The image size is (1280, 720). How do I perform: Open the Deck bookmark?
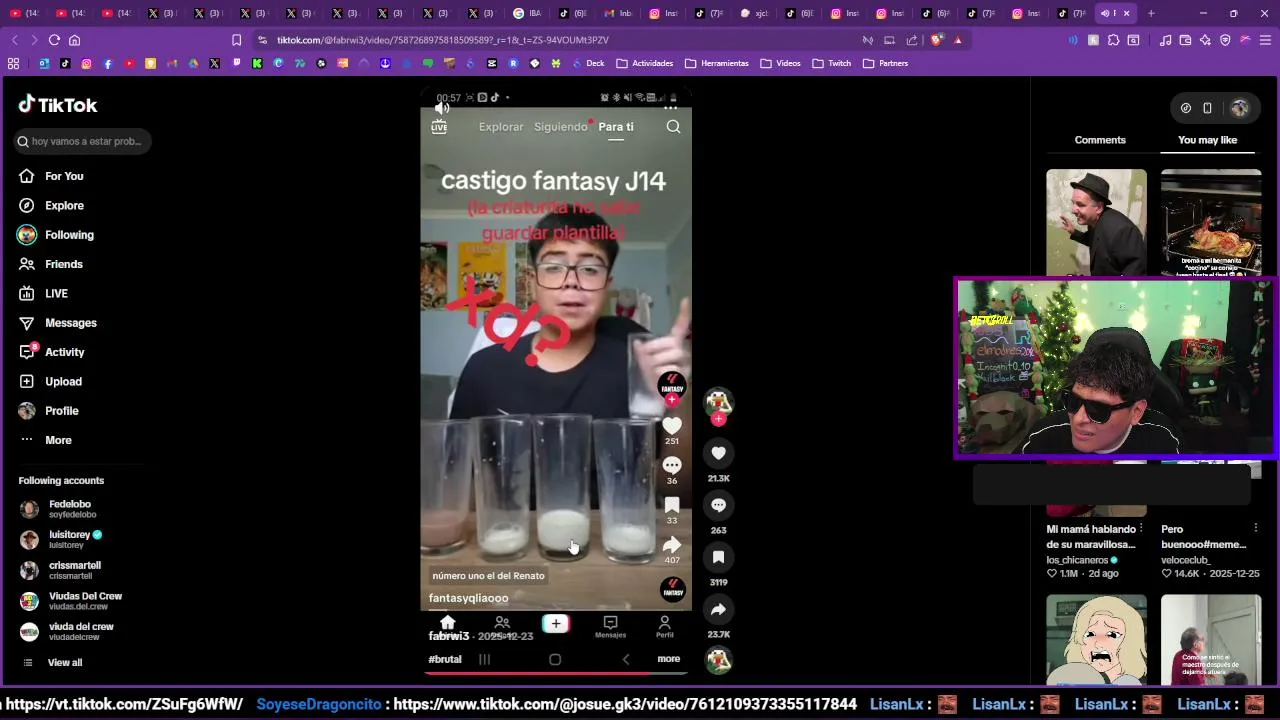click(588, 63)
